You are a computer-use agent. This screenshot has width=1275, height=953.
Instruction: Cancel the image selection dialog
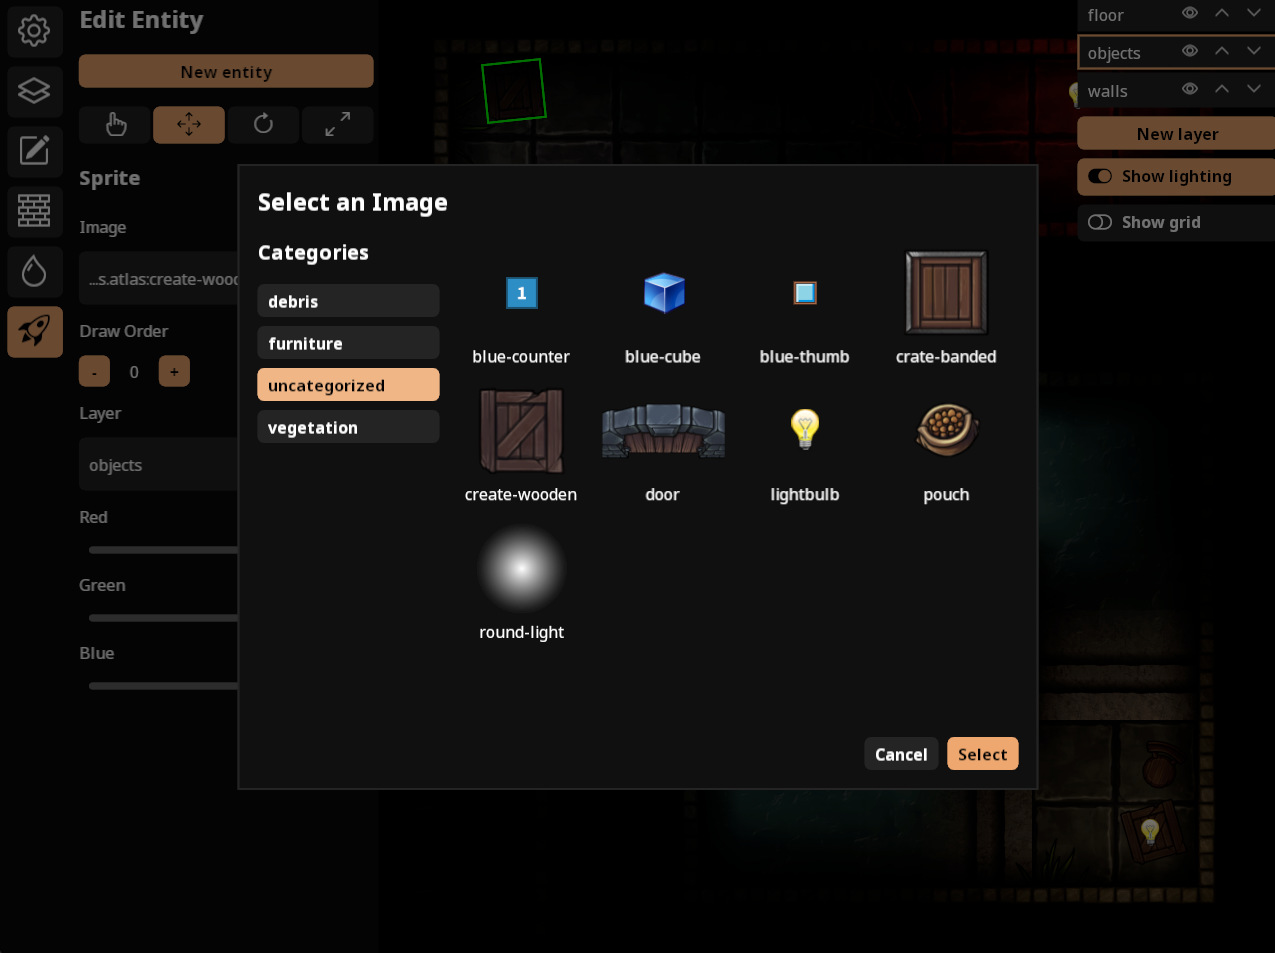[x=901, y=754]
